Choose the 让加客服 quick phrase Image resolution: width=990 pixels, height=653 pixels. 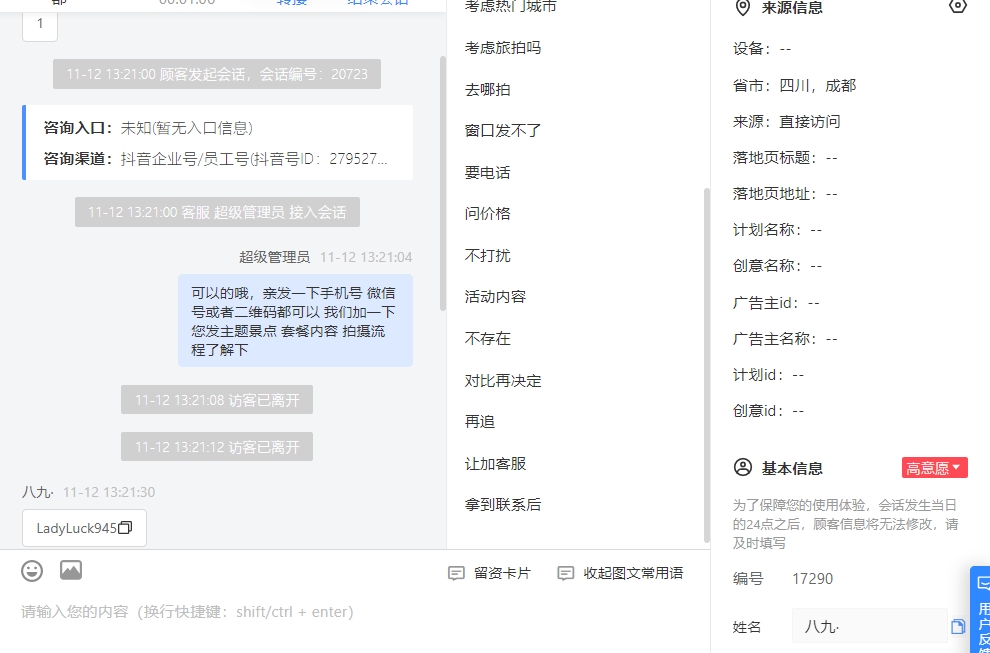495,464
